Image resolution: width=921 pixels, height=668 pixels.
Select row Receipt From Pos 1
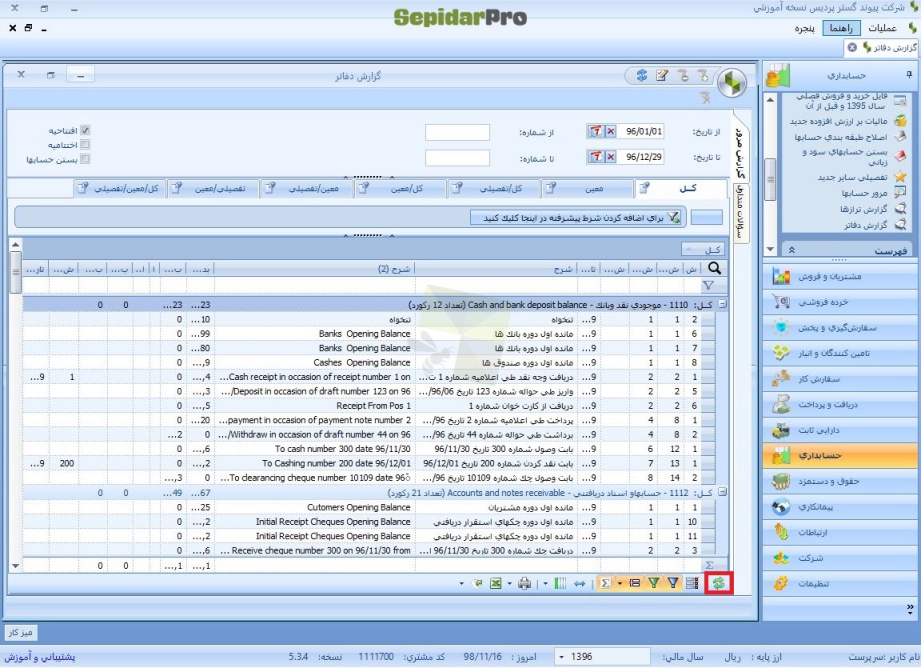369,406
